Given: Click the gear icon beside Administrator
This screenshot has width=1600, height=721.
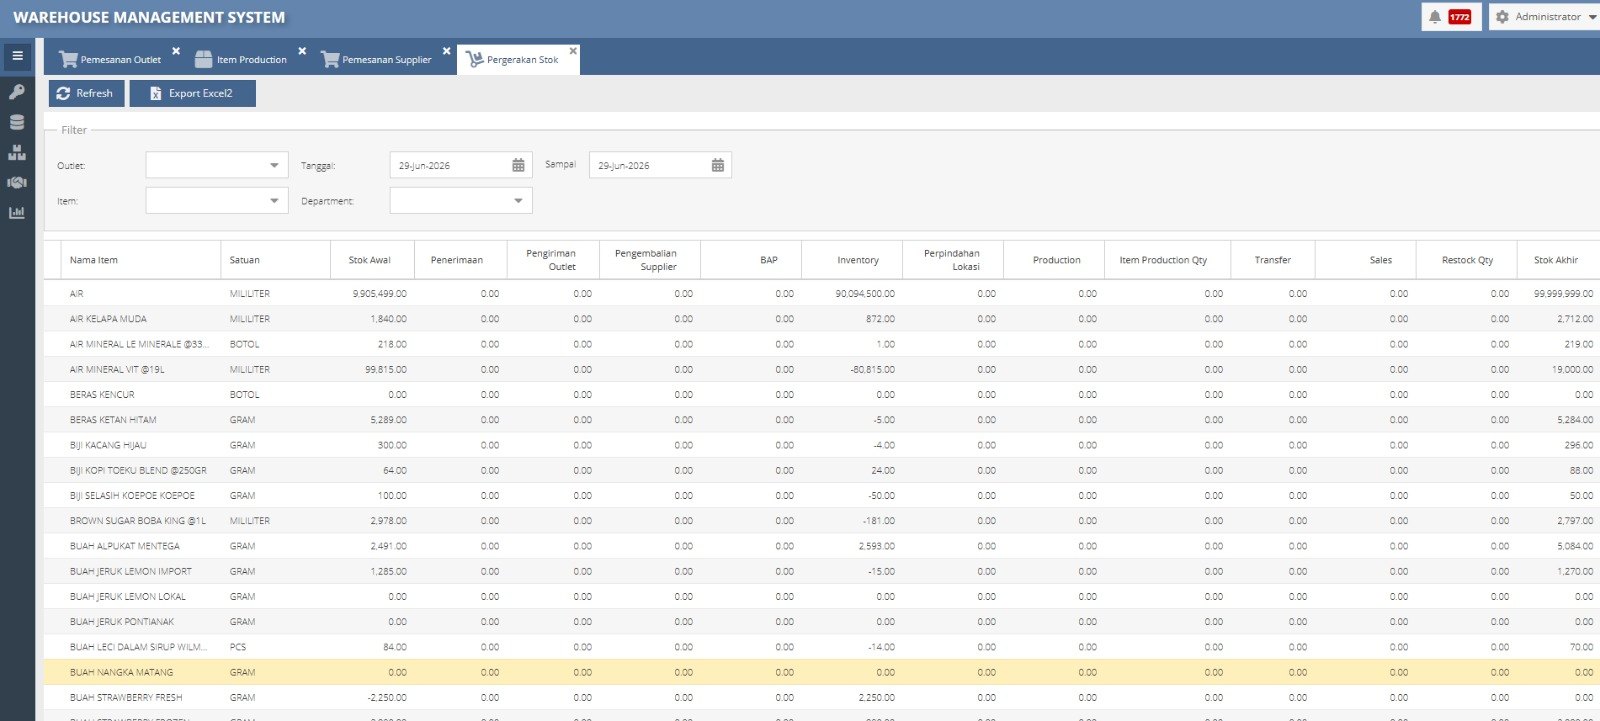Looking at the screenshot, I should [x=1502, y=17].
